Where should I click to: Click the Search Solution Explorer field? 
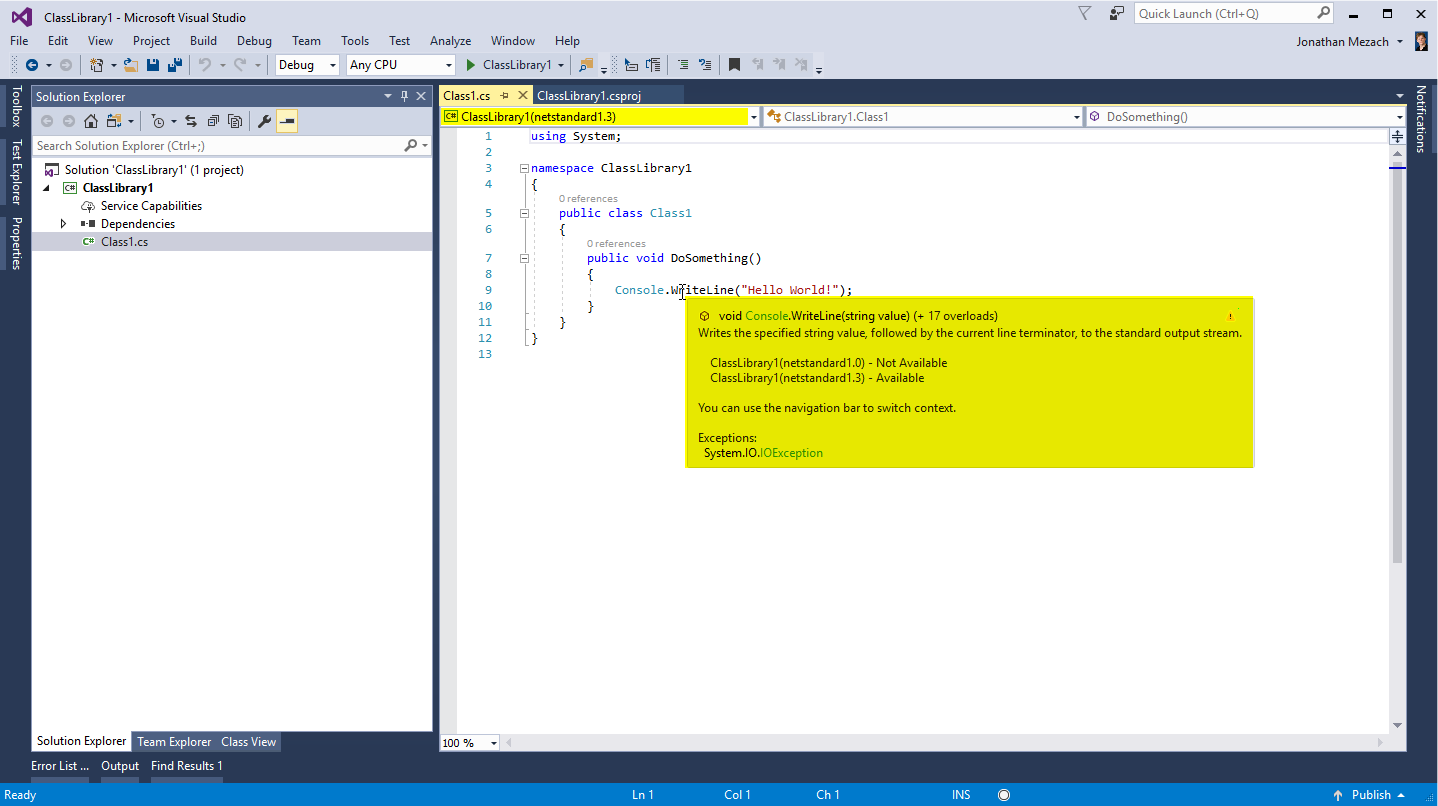click(x=218, y=146)
